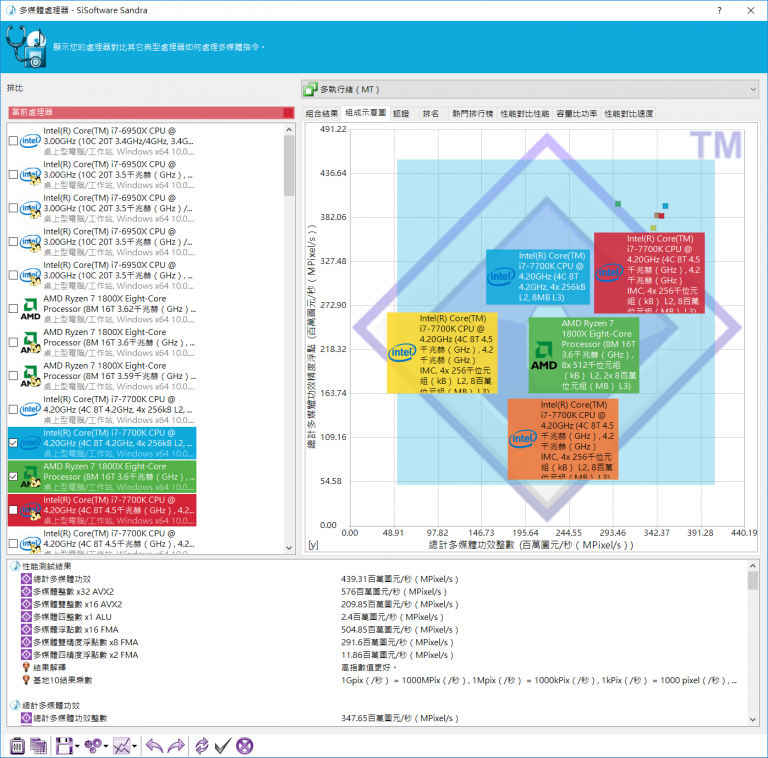Click the gears options toolbar icon

[93, 746]
